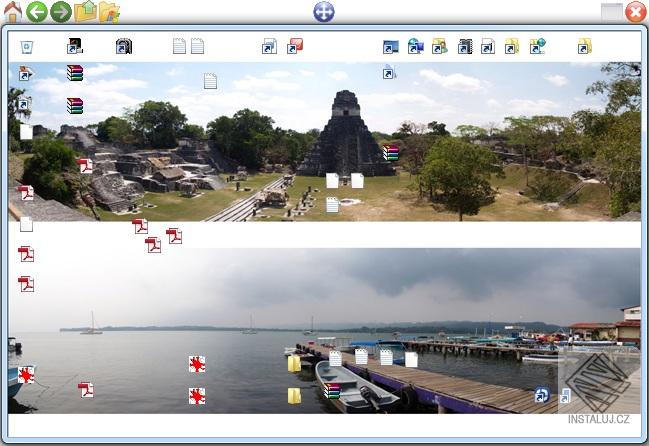The height and width of the screenshot is (446, 649).
Task: Select the WinRAR archive beside the pyramid
Action: click(x=390, y=153)
